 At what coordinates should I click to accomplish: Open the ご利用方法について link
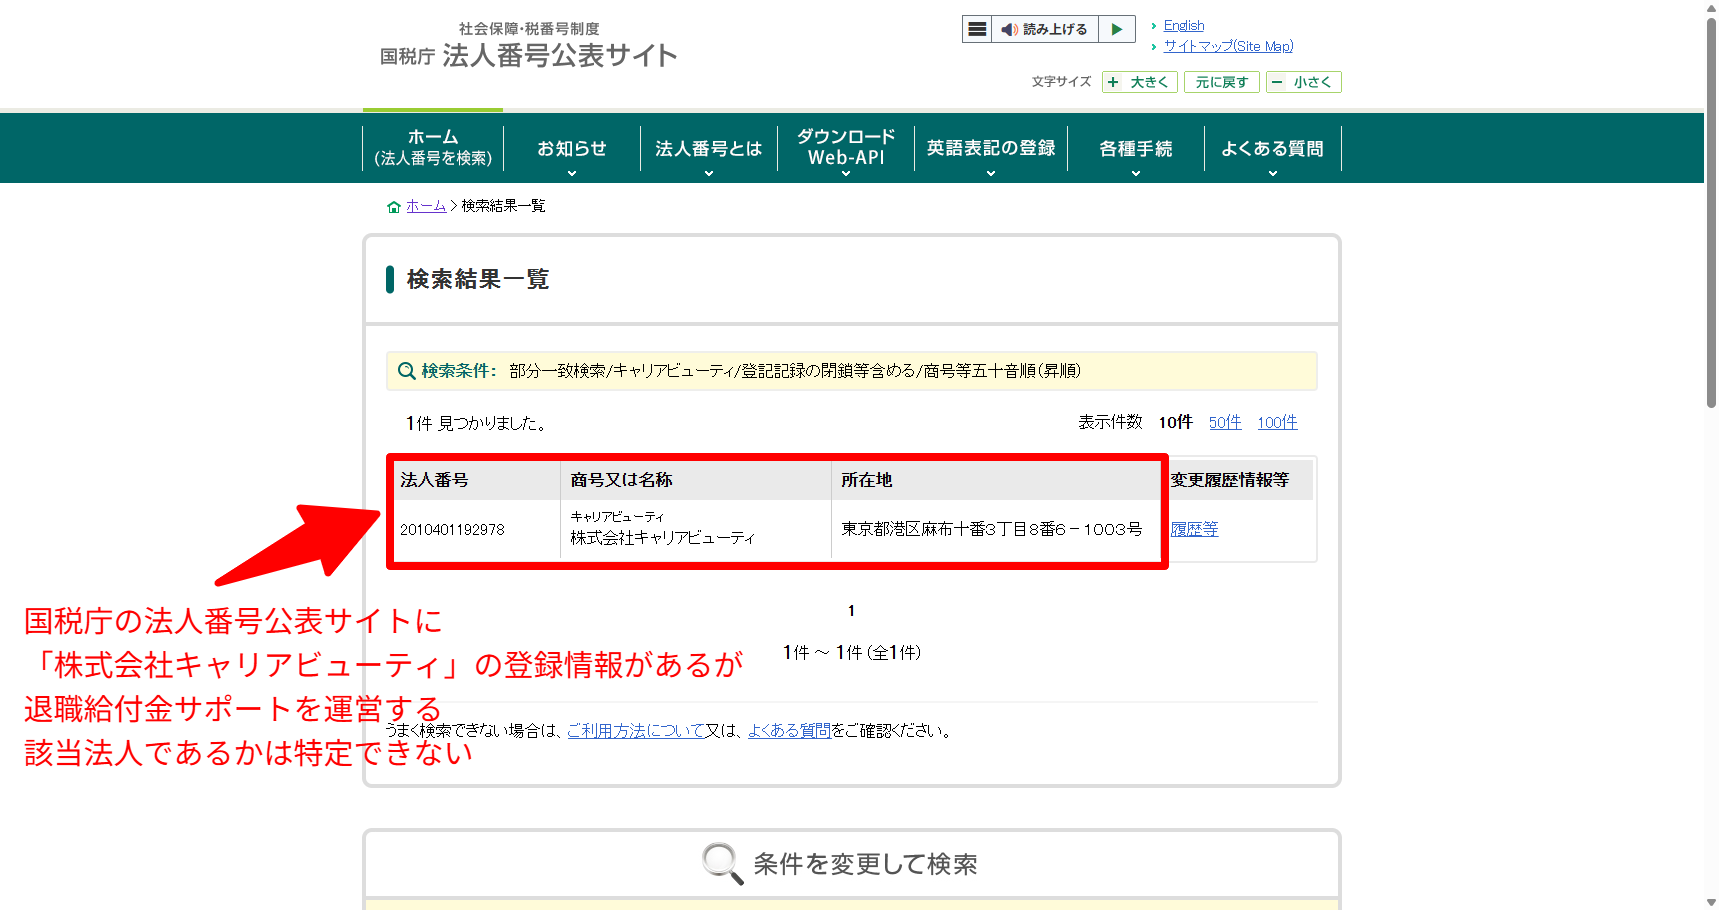[x=636, y=731]
